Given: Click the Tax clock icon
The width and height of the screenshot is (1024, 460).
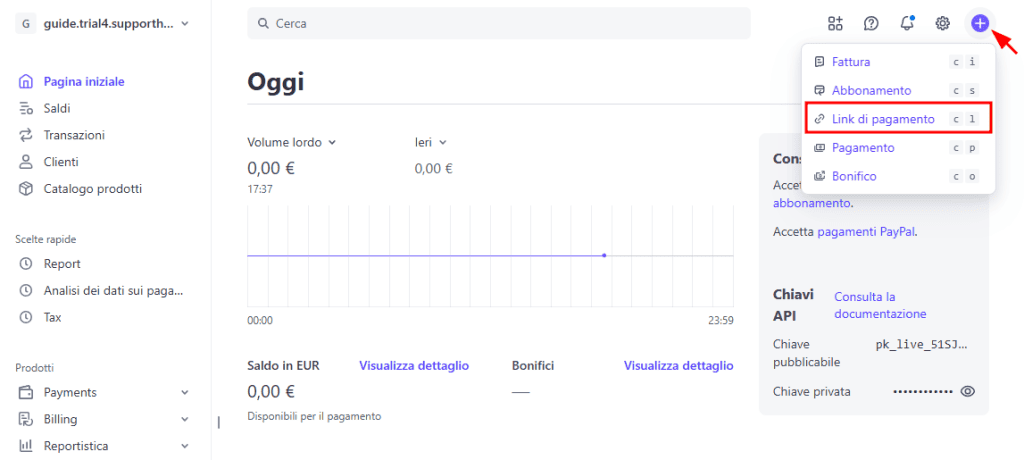Looking at the screenshot, I should pos(25,318).
